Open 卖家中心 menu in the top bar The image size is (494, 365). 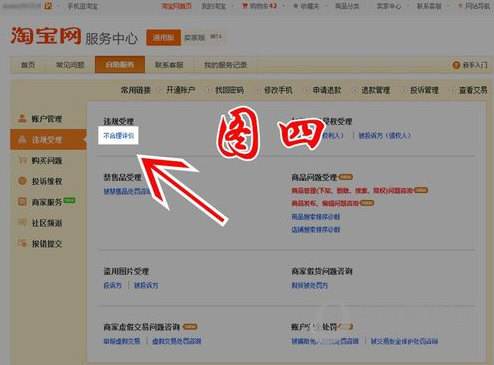pyautogui.click(x=388, y=6)
